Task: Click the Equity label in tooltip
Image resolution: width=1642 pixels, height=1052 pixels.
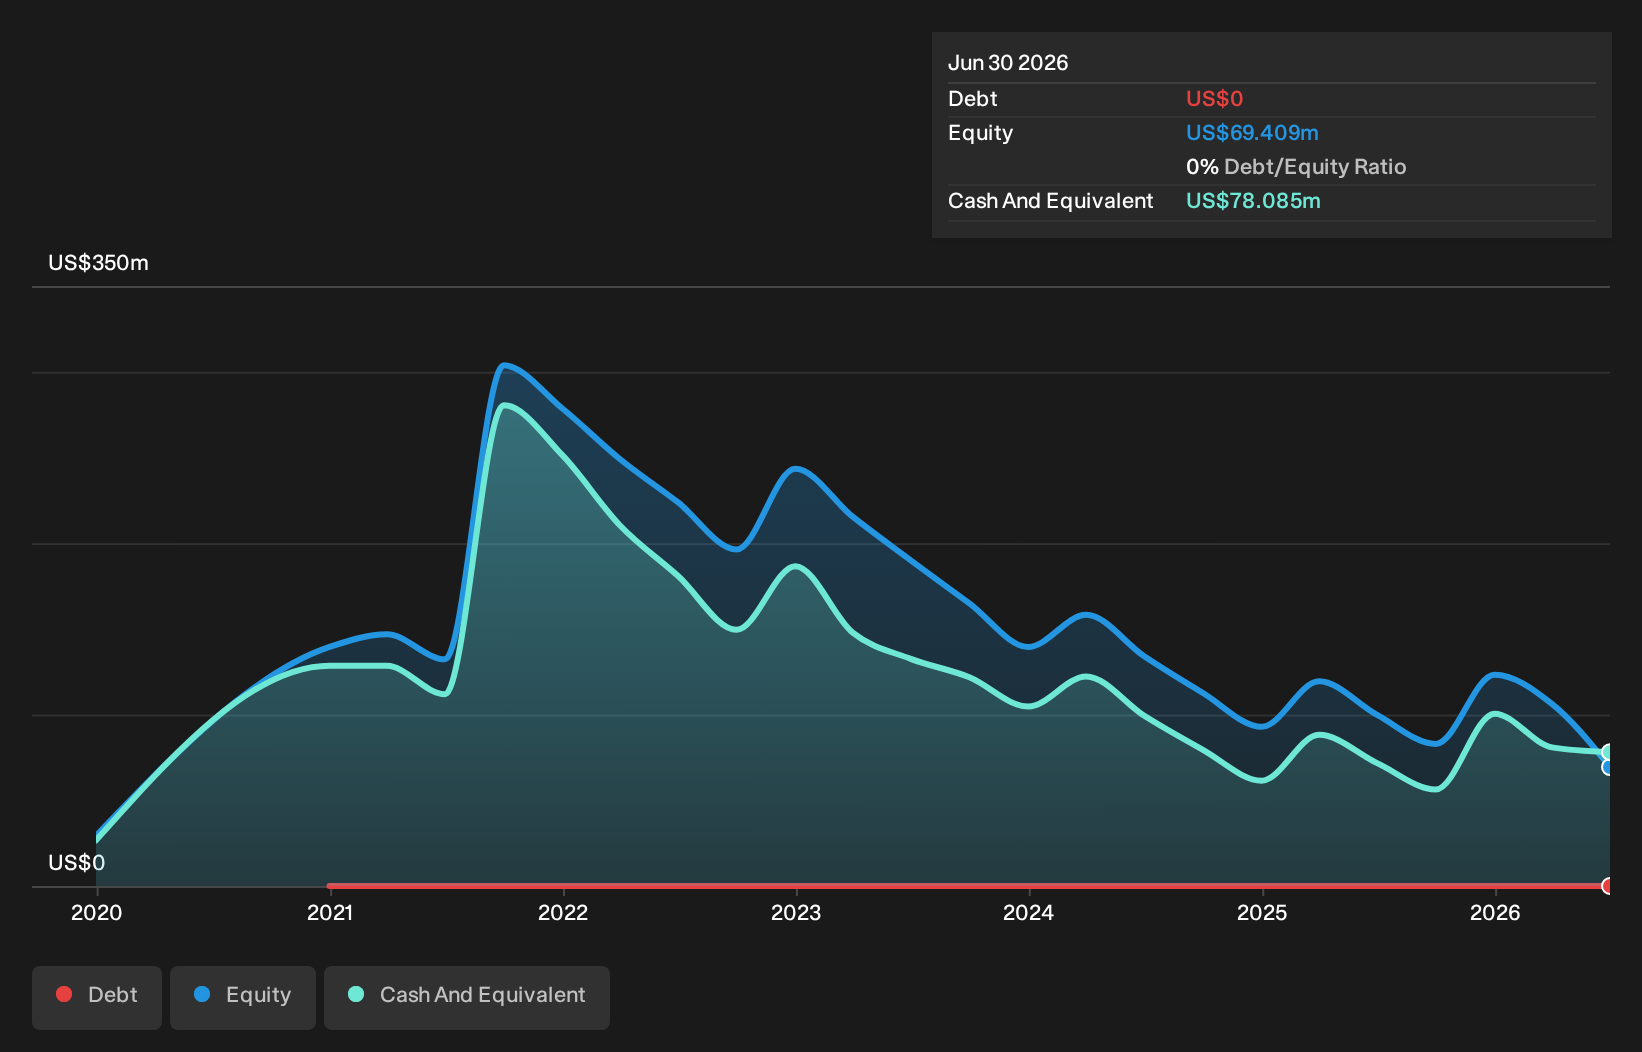Action: pyautogui.click(x=980, y=133)
